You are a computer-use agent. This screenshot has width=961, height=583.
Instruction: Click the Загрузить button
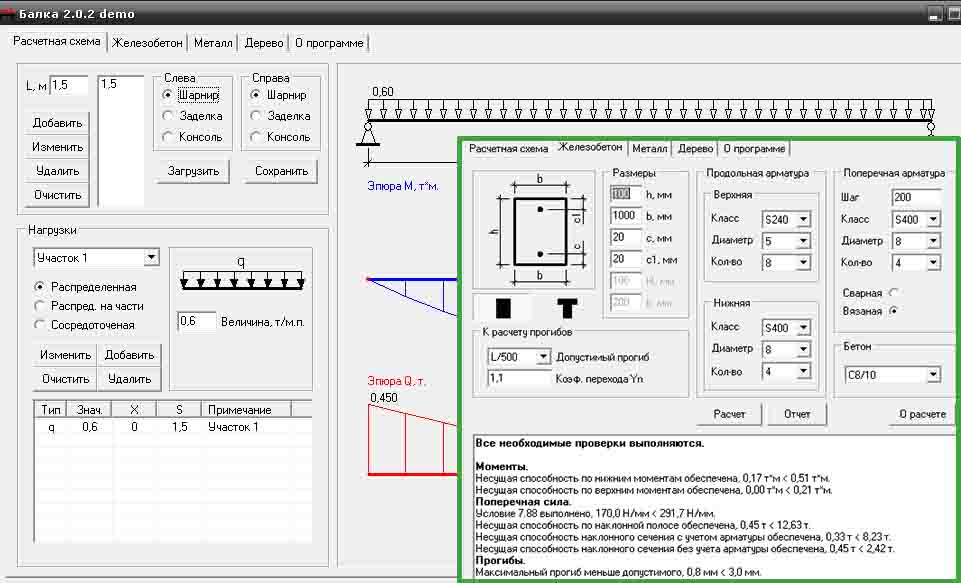(x=193, y=171)
